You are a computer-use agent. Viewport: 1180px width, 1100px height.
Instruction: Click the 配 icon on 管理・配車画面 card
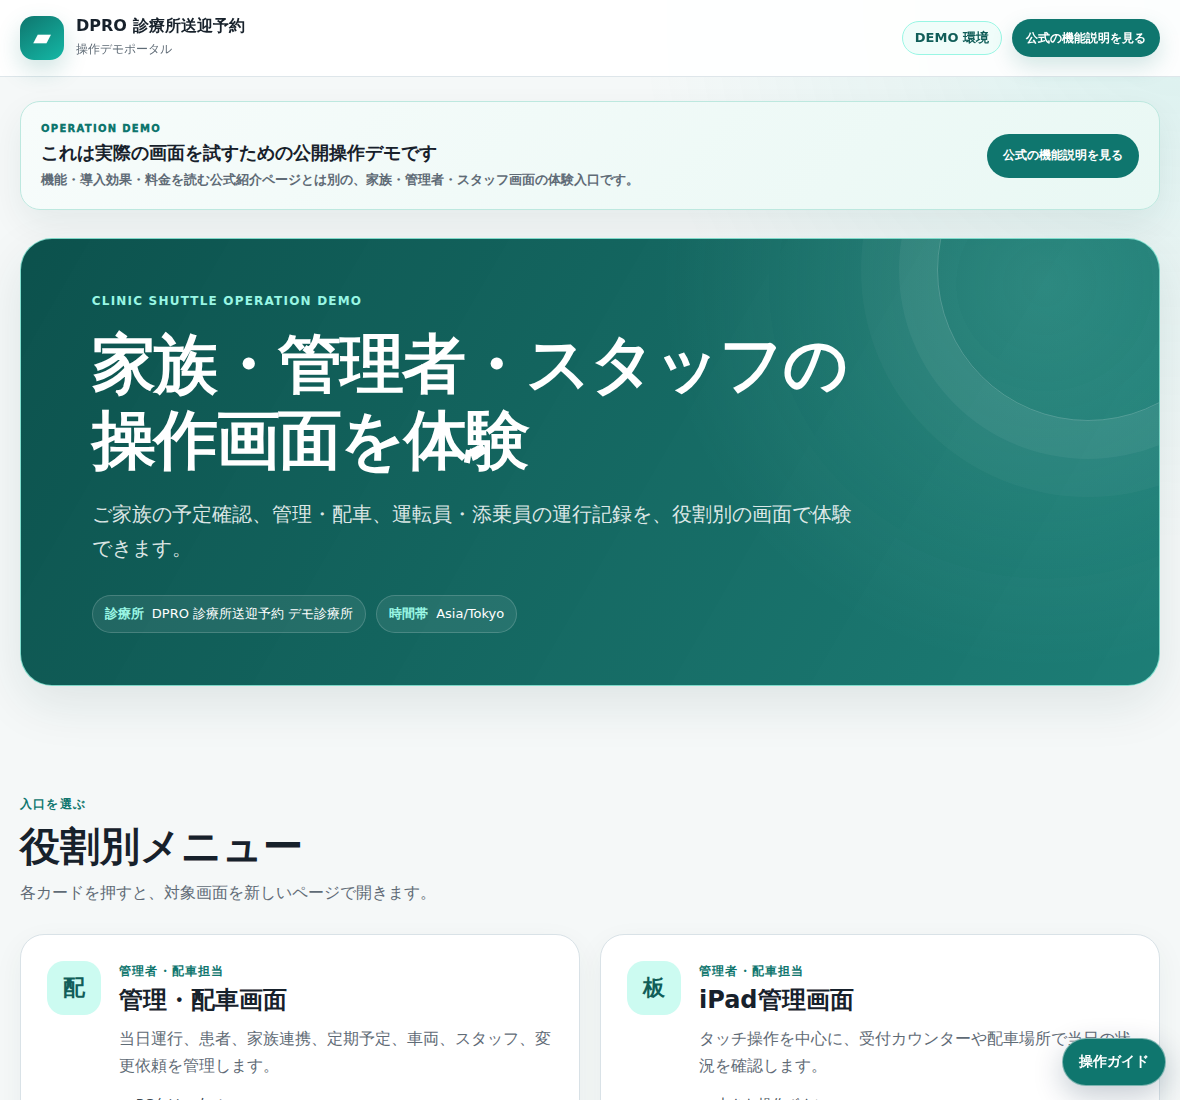(74, 988)
